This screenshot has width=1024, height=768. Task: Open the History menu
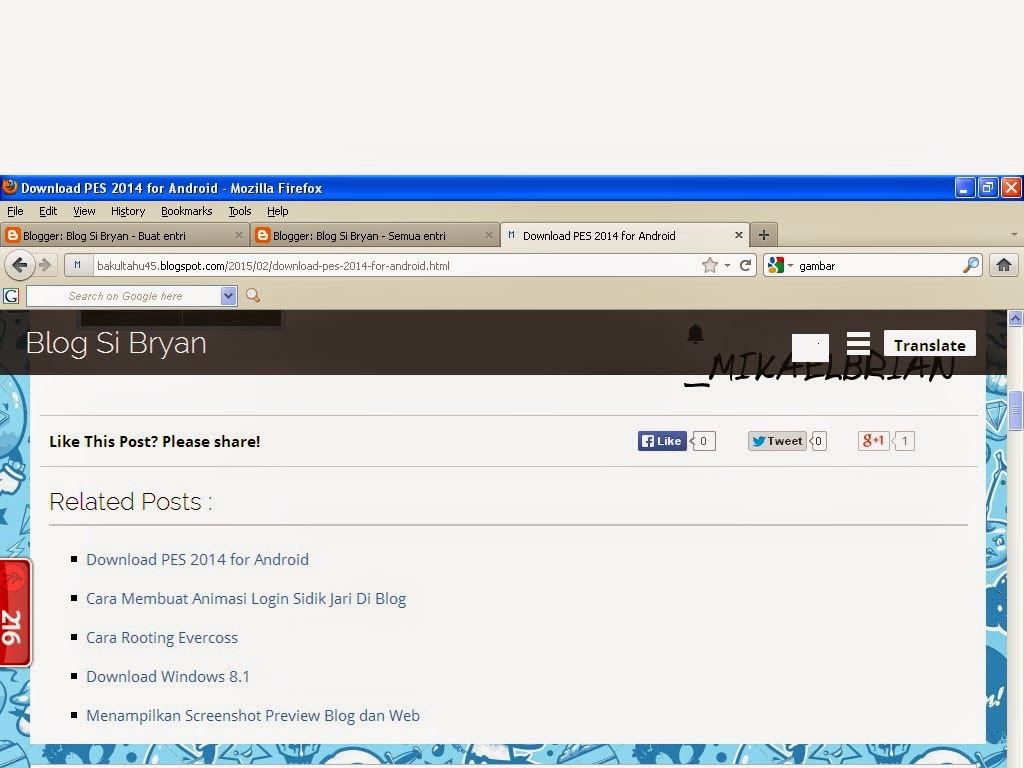pos(128,211)
